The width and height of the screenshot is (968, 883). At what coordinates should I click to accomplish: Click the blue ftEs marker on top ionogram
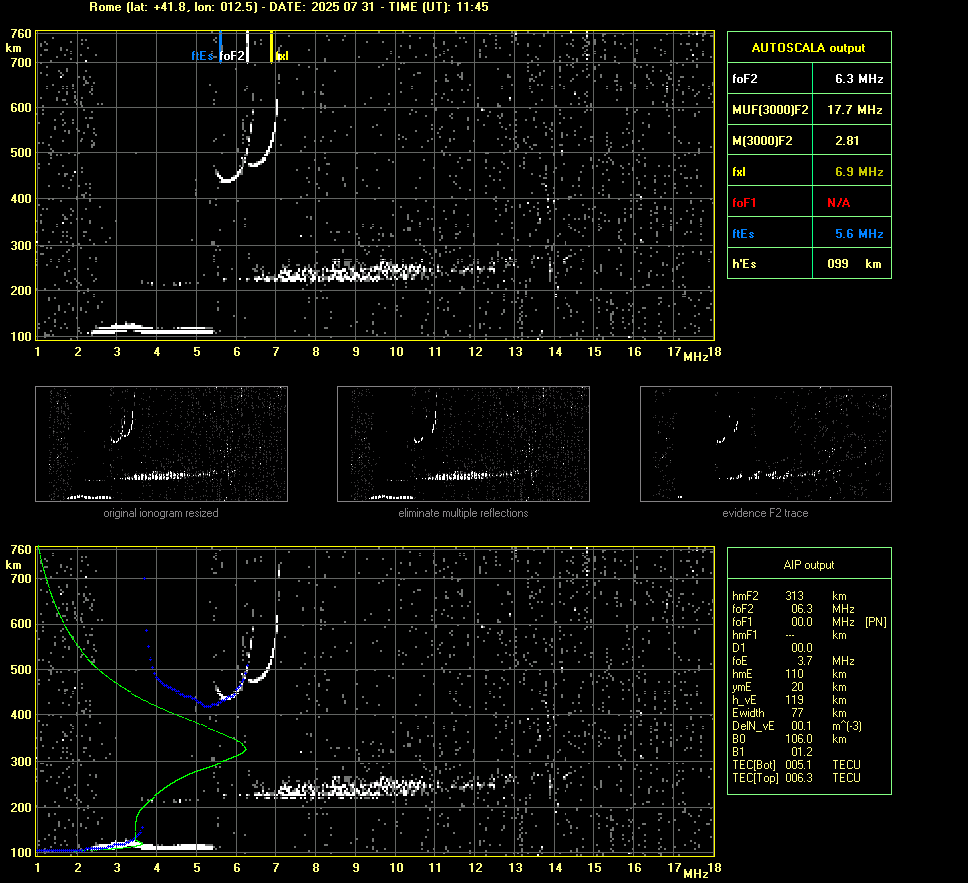pos(220,47)
